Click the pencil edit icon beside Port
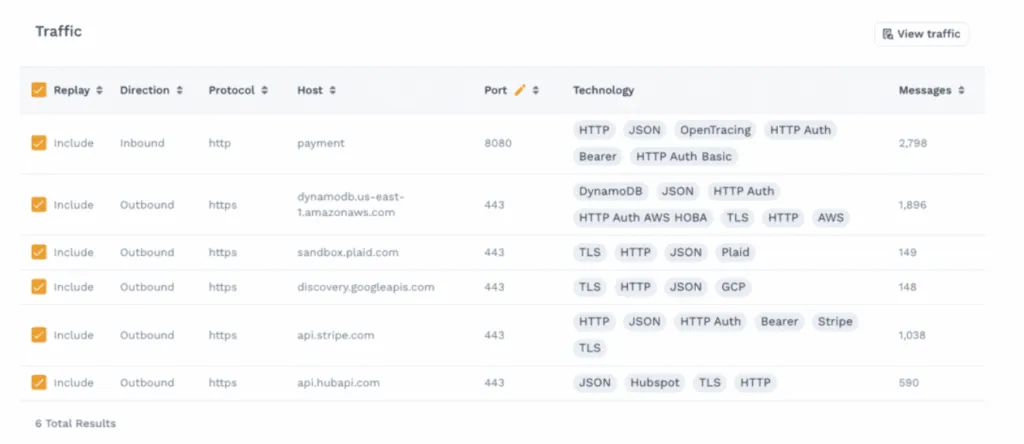The width and height of the screenshot is (1024, 444). pos(519,90)
